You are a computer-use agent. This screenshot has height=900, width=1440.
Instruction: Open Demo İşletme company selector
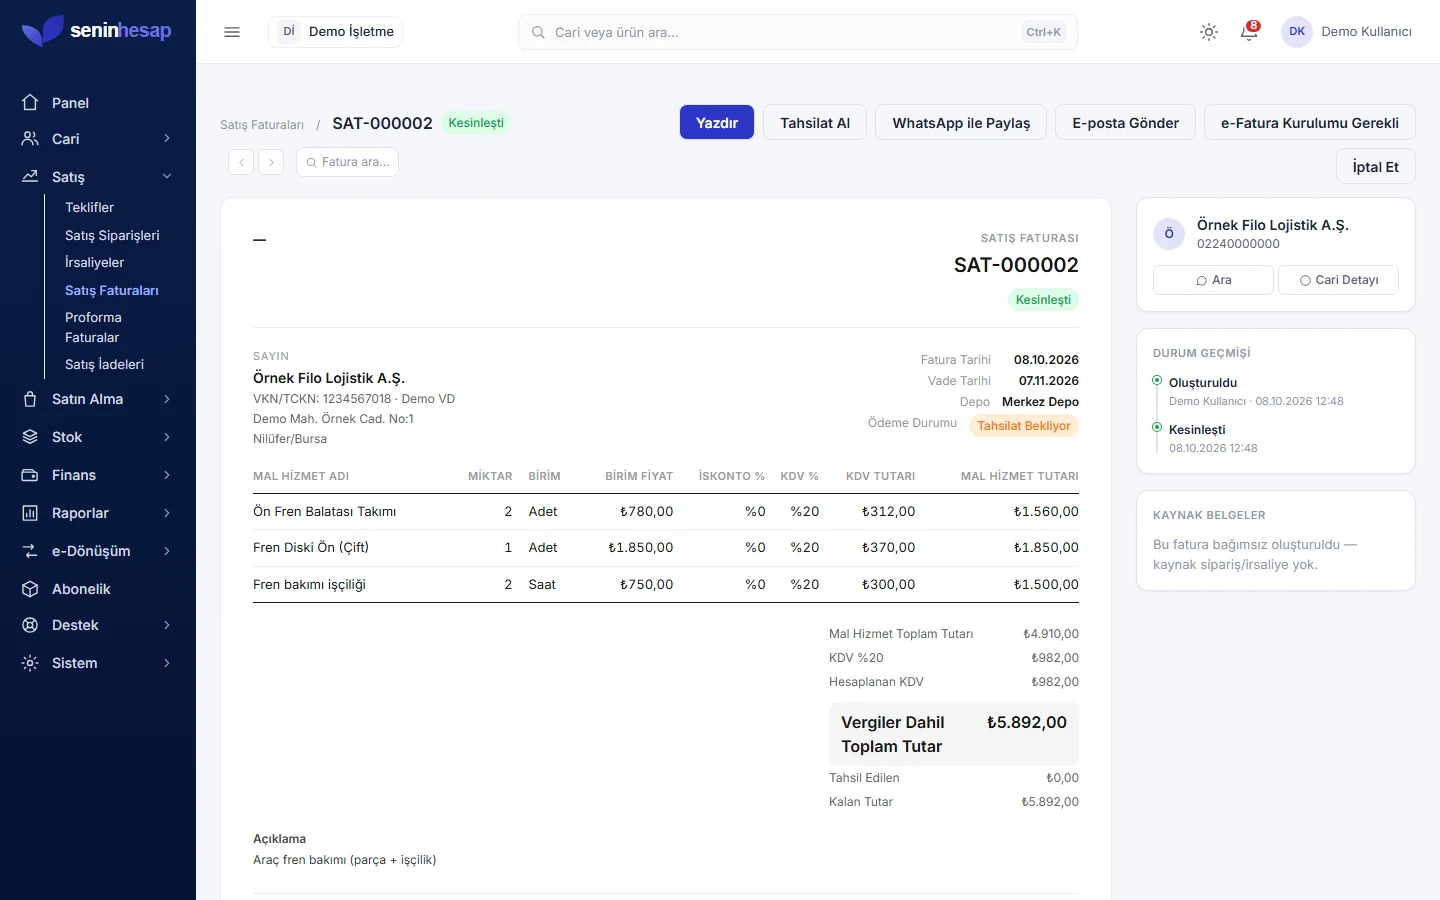(x=335, y=32)
